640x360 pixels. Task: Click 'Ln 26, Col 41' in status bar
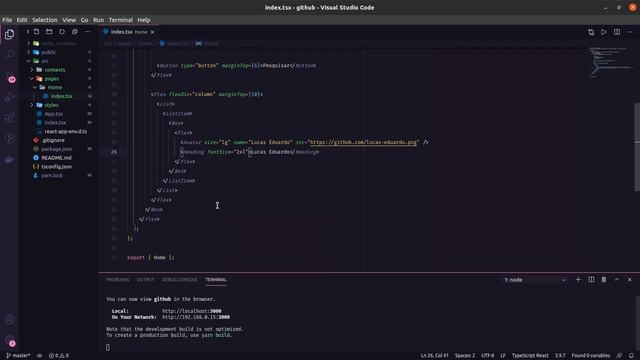tap(435, 356)
